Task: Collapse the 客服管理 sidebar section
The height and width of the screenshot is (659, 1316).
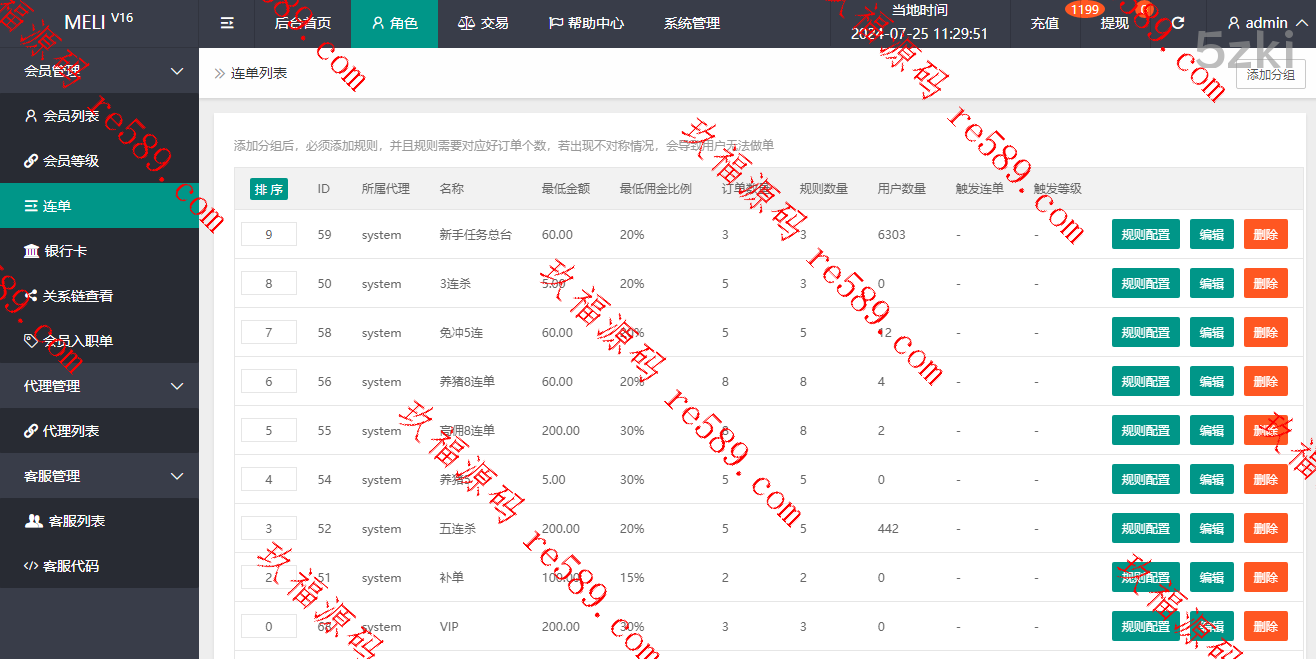Action: click(x=177, y=476)
